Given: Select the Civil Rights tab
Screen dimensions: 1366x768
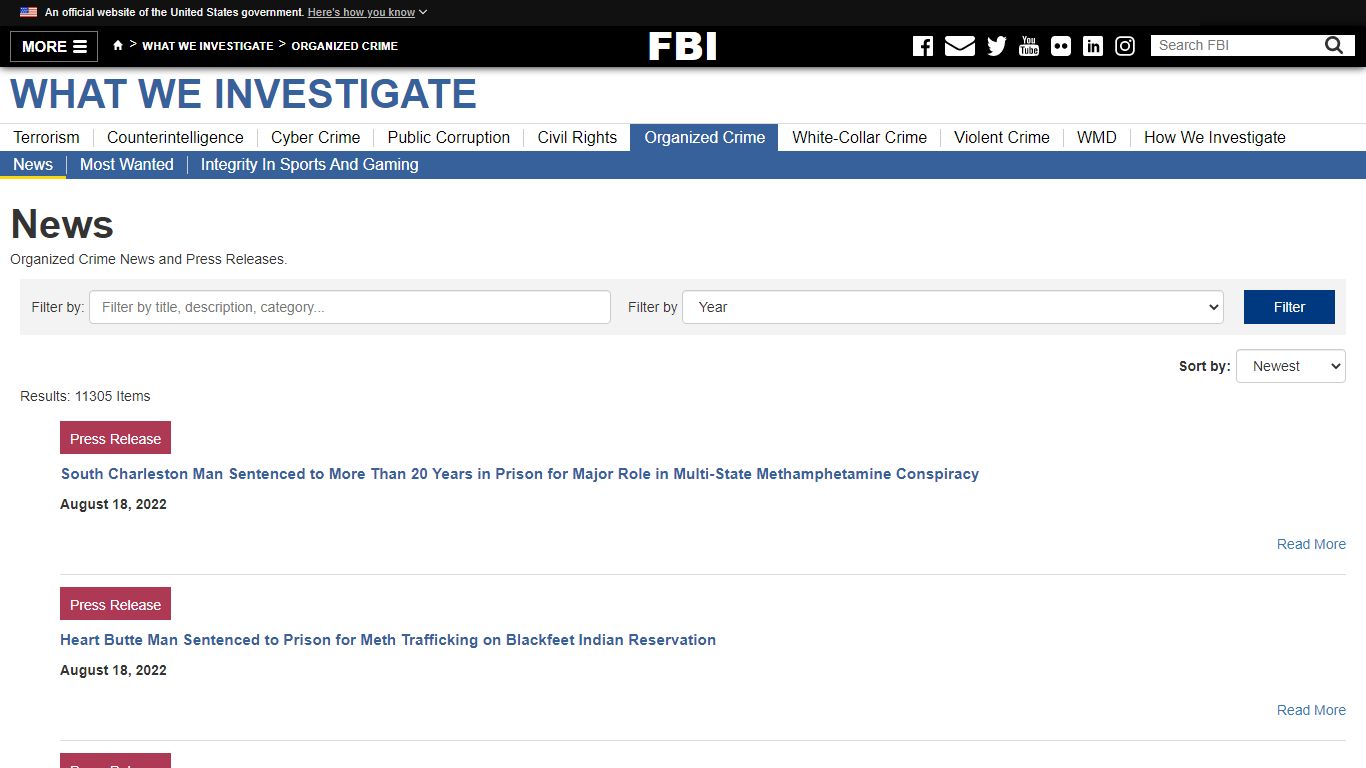Looking at the screenshot, I should pos(577,137).
